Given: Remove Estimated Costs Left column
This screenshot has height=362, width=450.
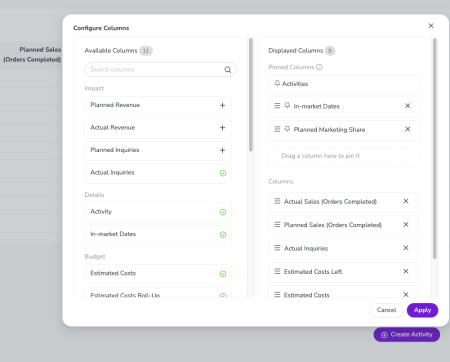Looking at the screenshot, I should 406,271.
